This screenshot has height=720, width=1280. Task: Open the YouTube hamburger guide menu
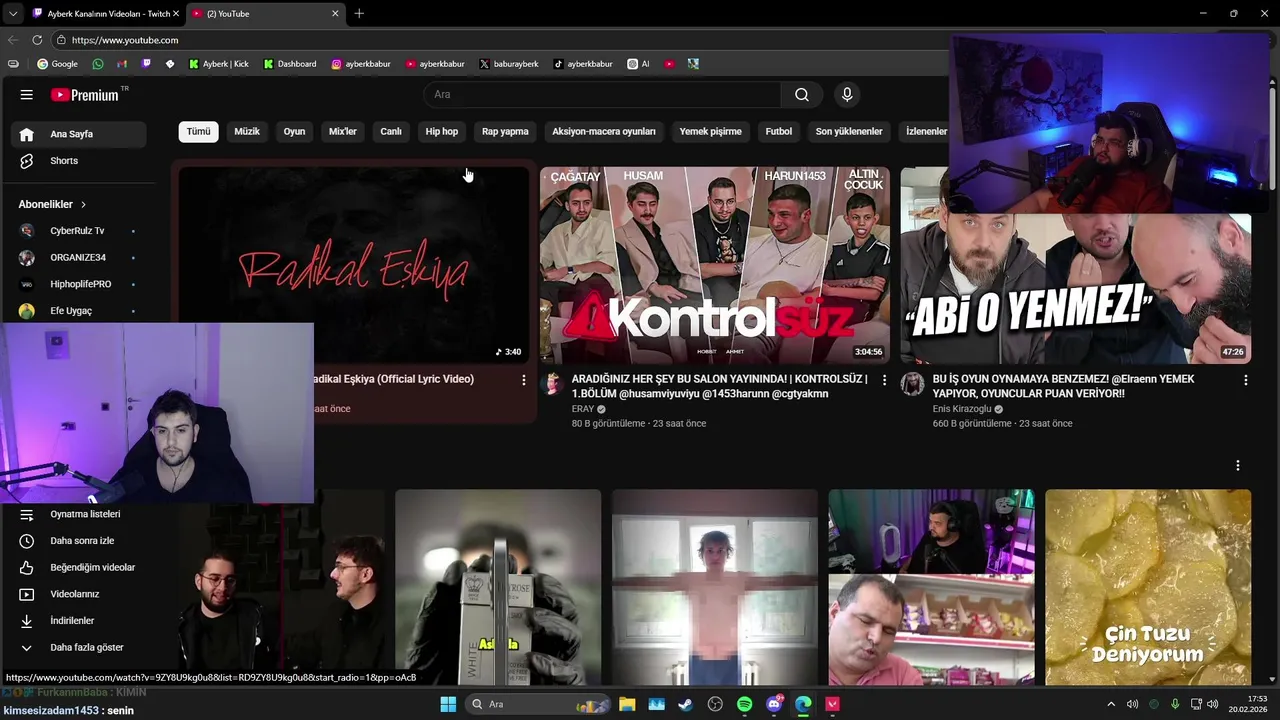[x=27, y=95]
